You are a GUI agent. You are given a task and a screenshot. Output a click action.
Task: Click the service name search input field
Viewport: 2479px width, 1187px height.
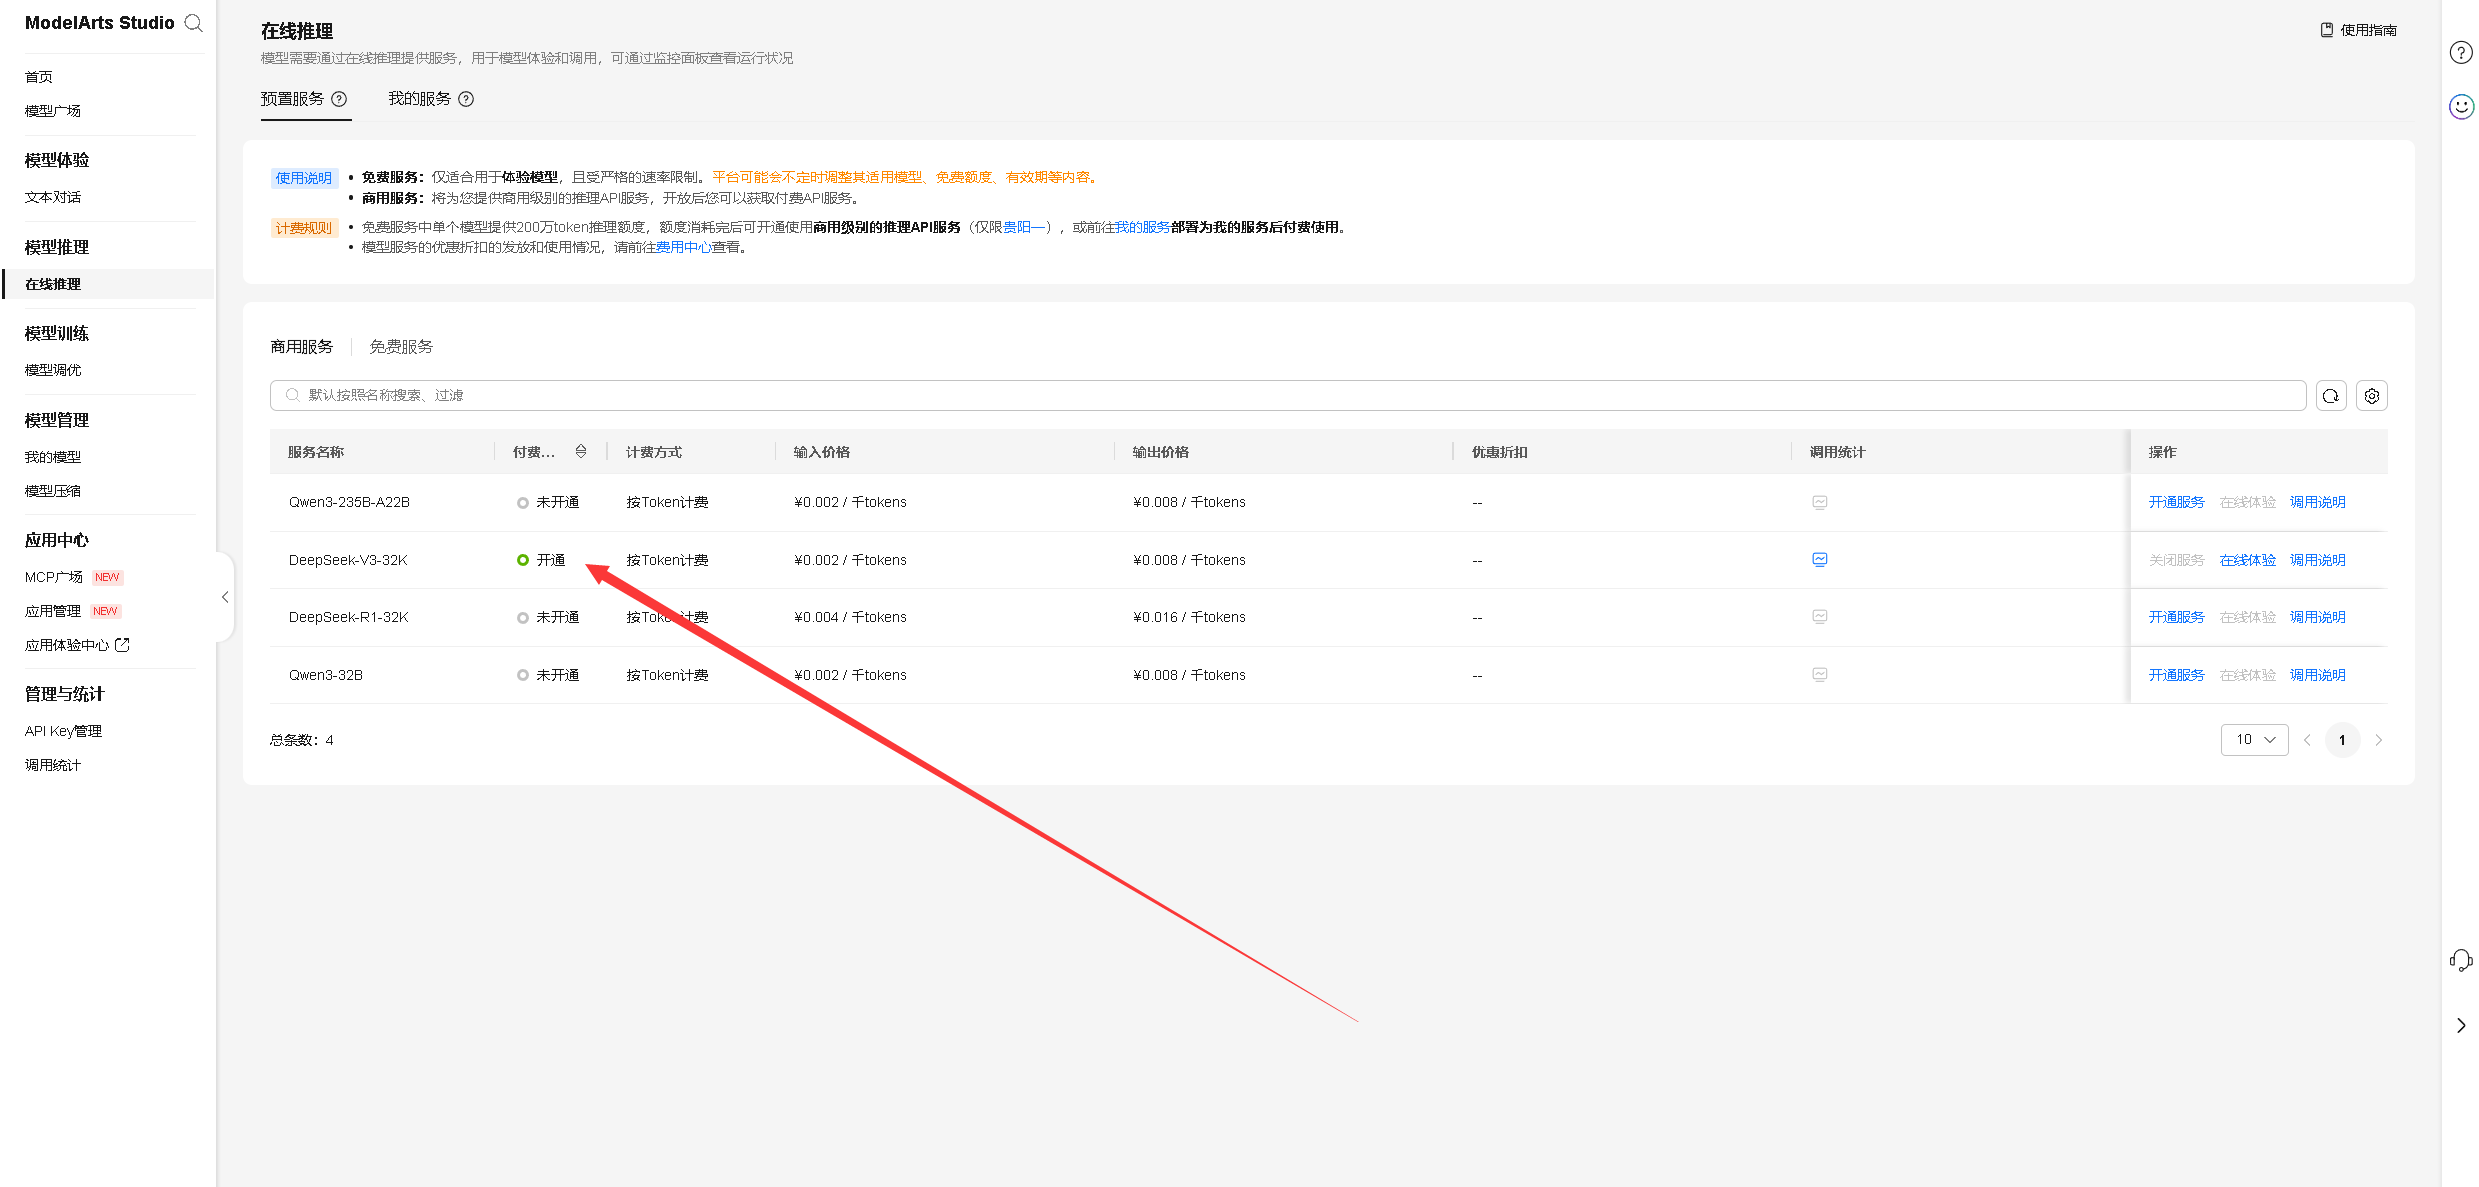[1290, 396]
